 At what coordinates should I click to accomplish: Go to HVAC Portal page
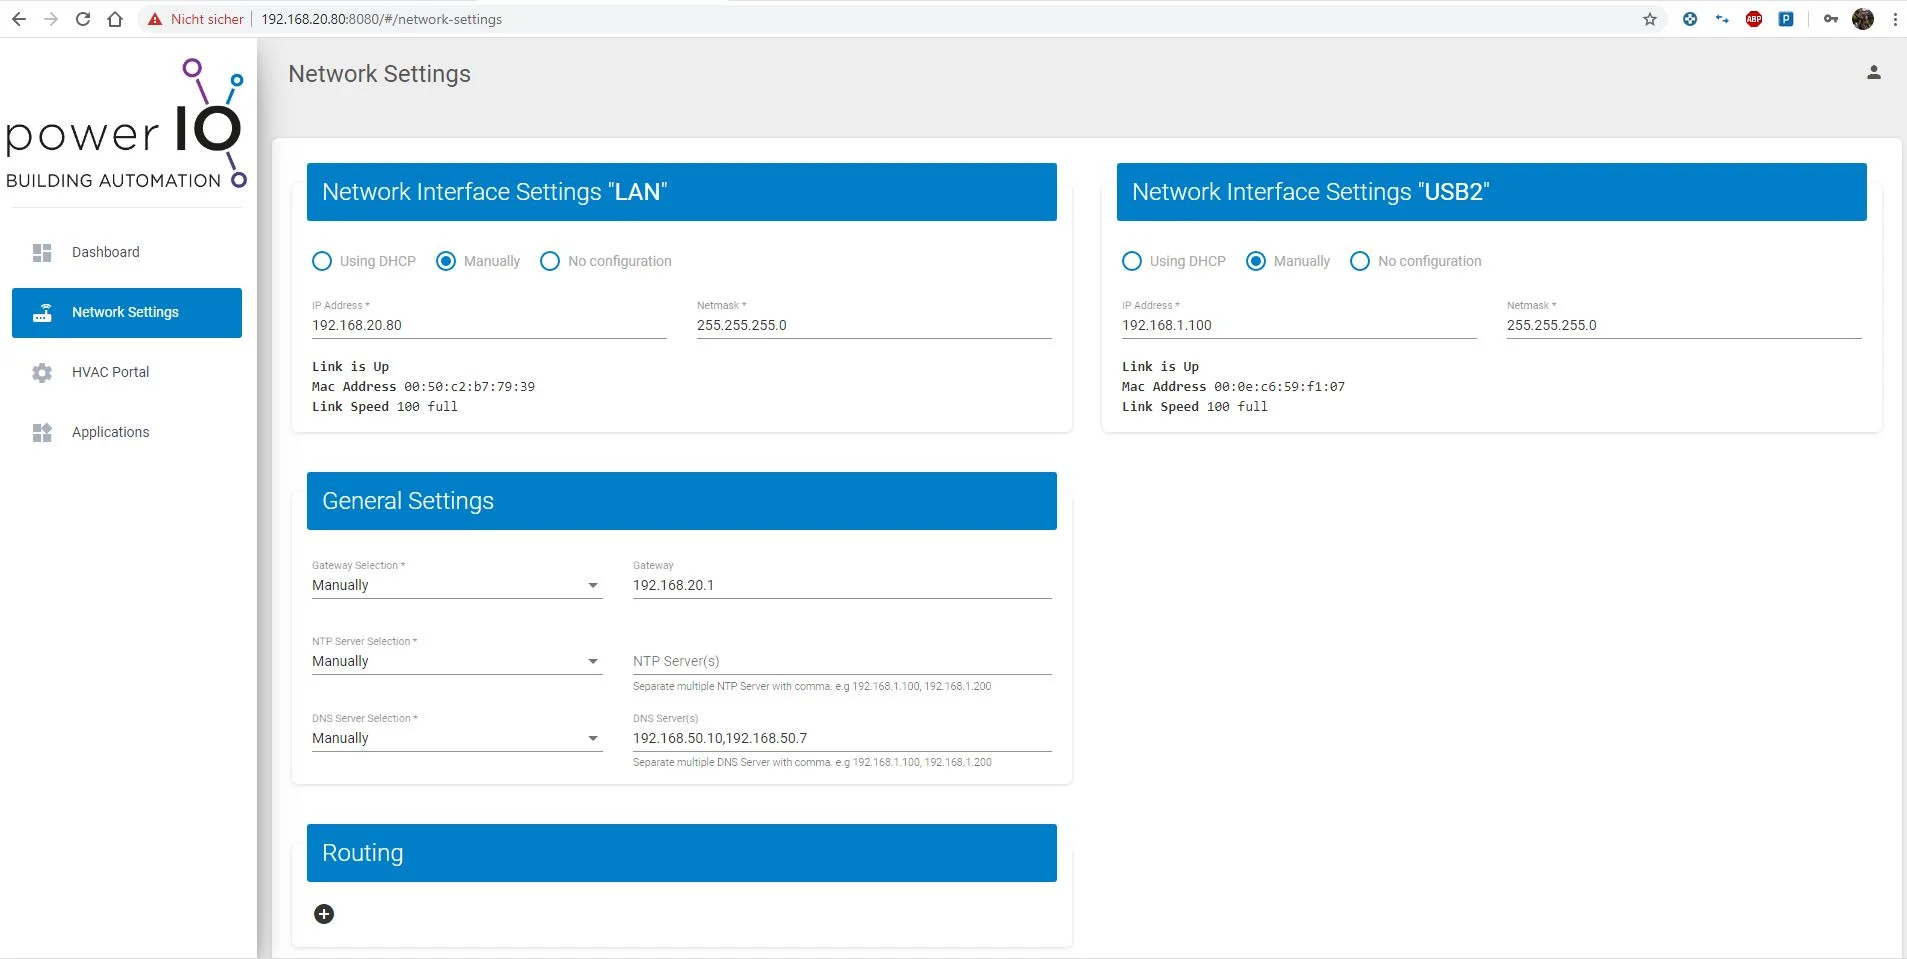(110, 372)
